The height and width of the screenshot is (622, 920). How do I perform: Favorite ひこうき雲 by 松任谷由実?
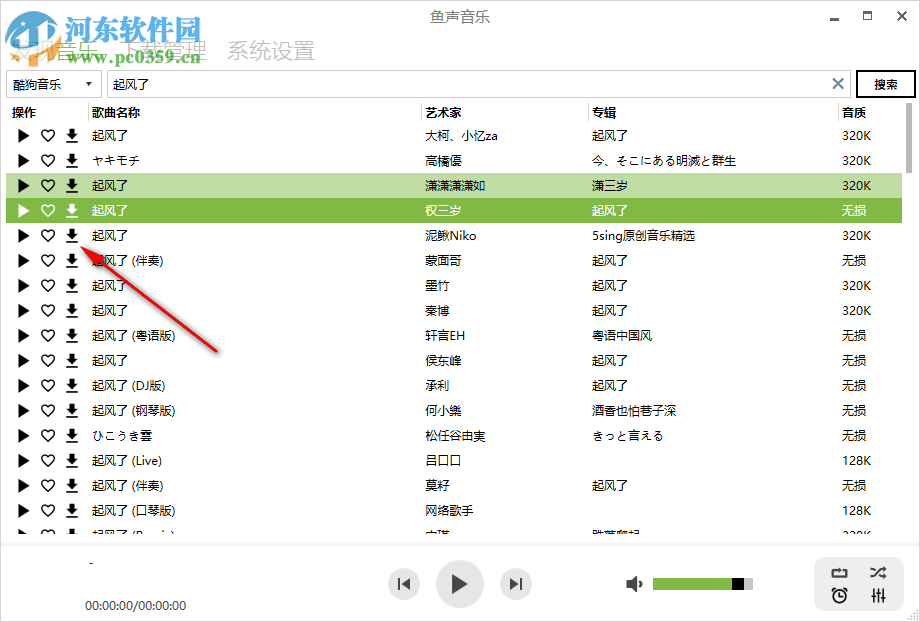(x=46, y=435)
